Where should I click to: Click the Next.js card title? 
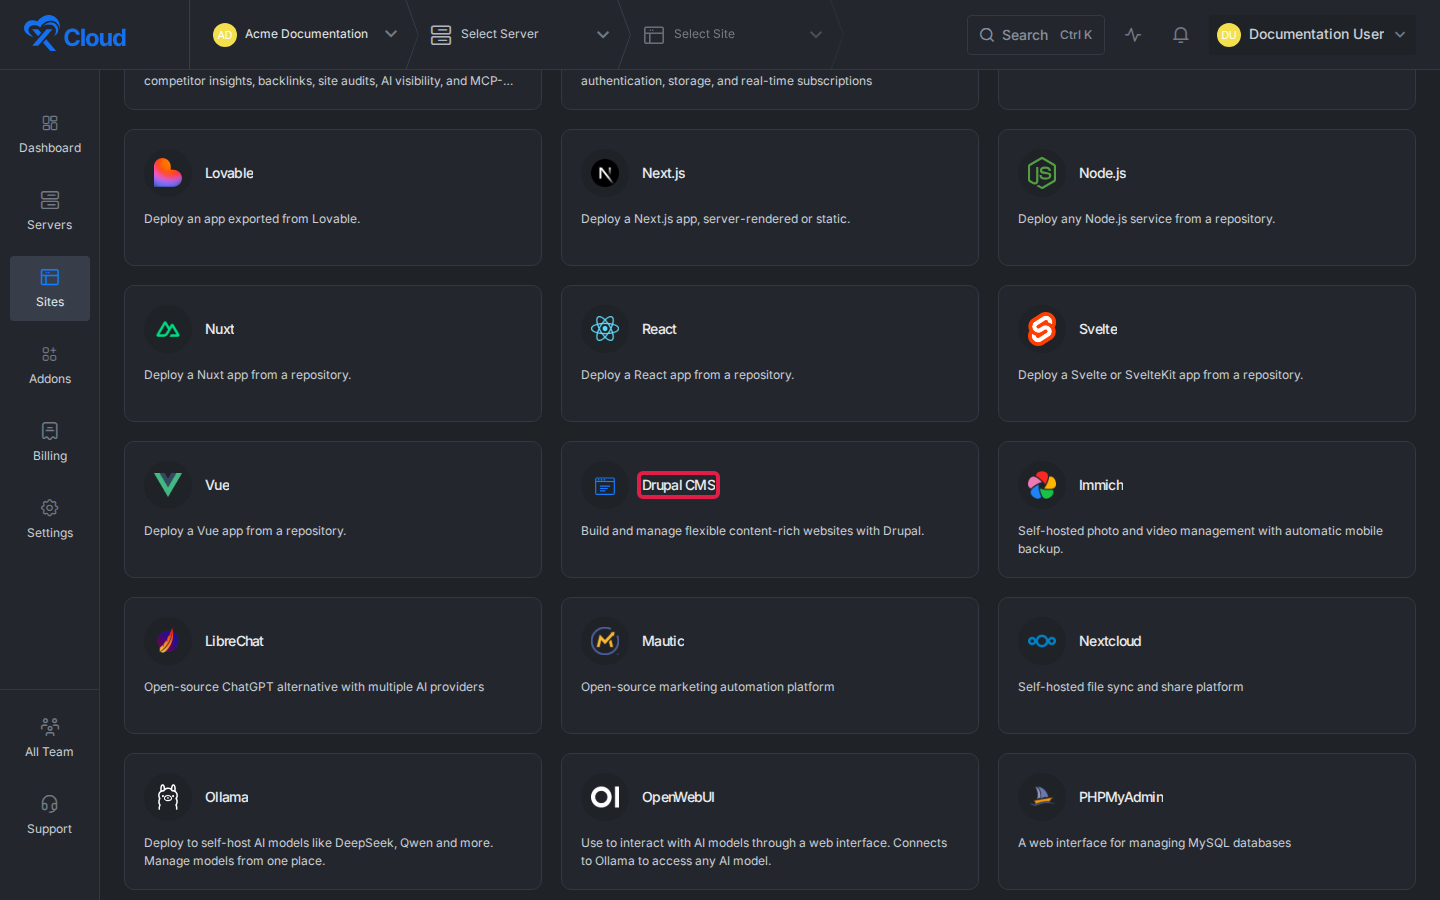(x=663, y=173)
